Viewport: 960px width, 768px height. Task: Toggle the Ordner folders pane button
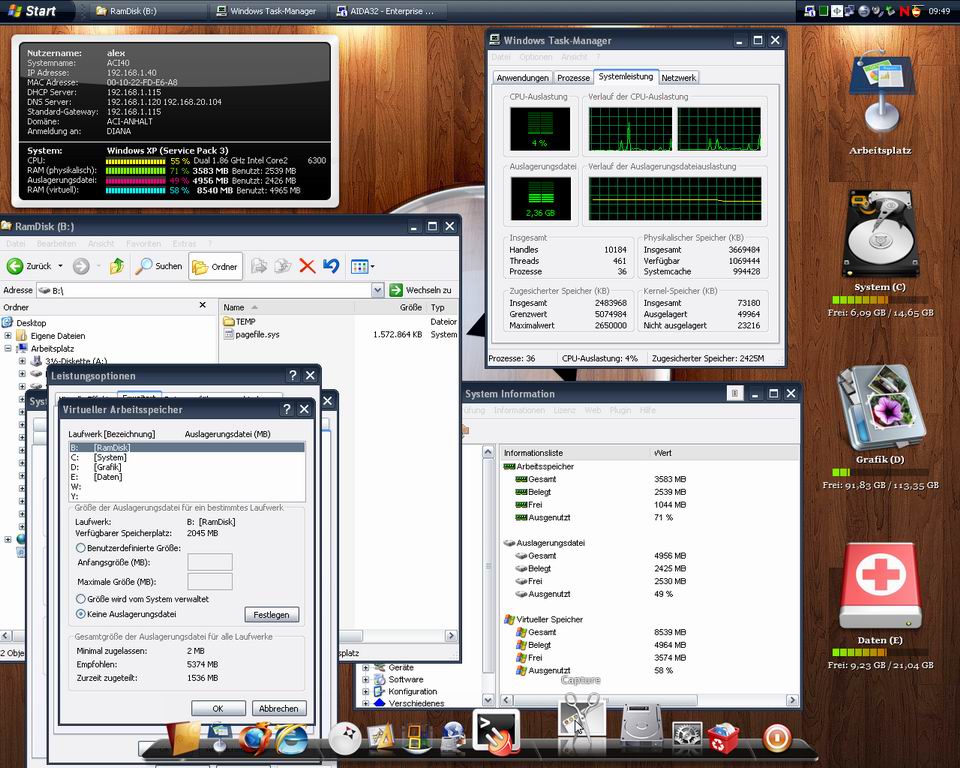coord(216,266)
